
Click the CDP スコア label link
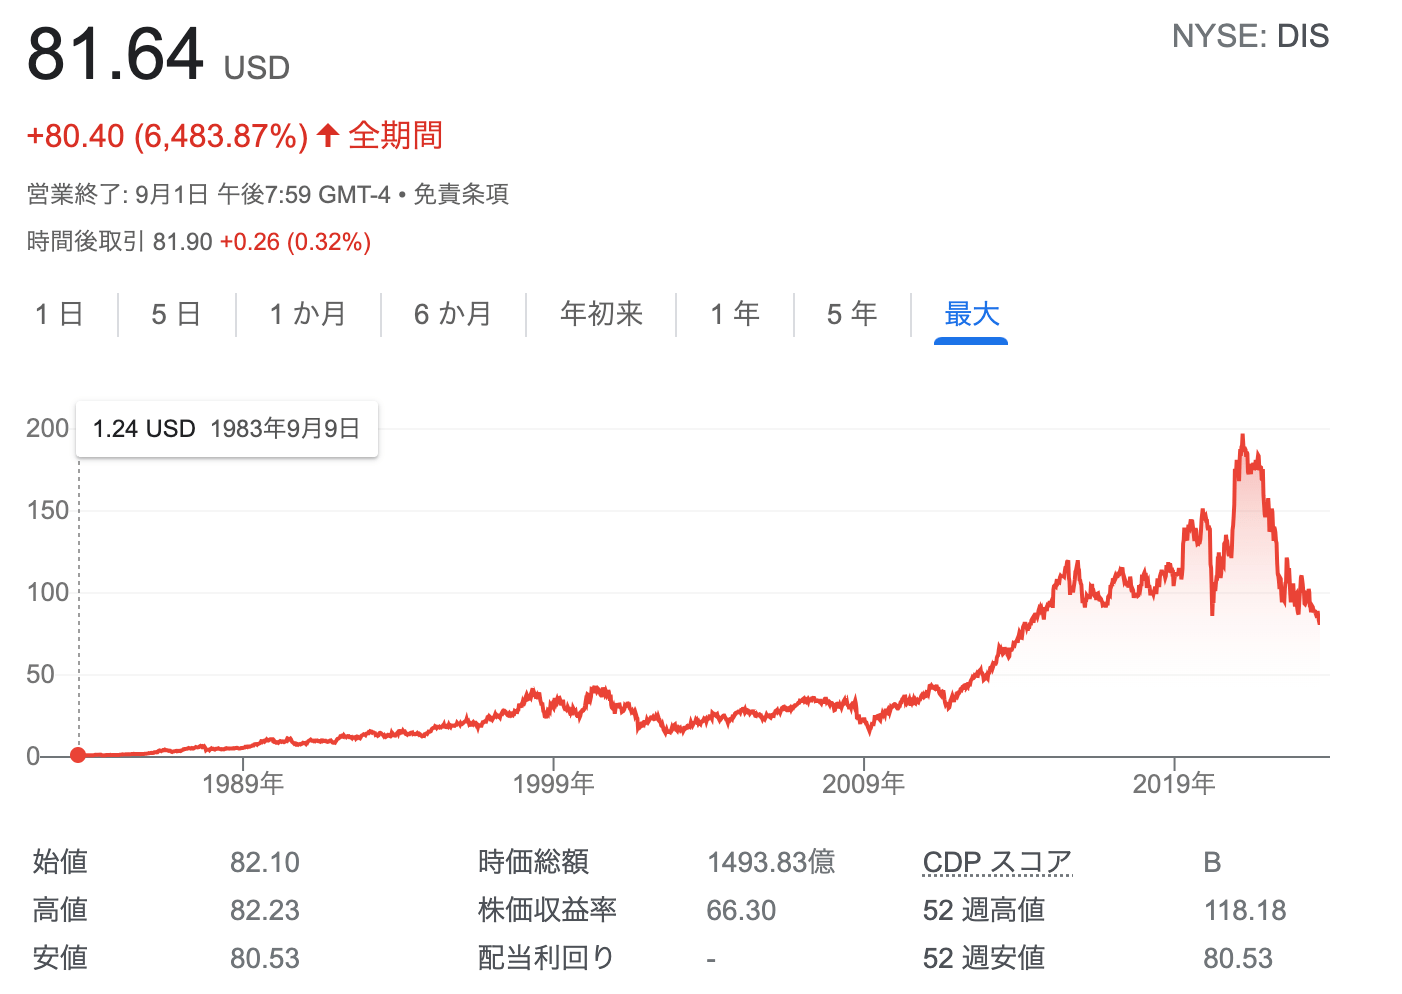[x=997, y=862]
